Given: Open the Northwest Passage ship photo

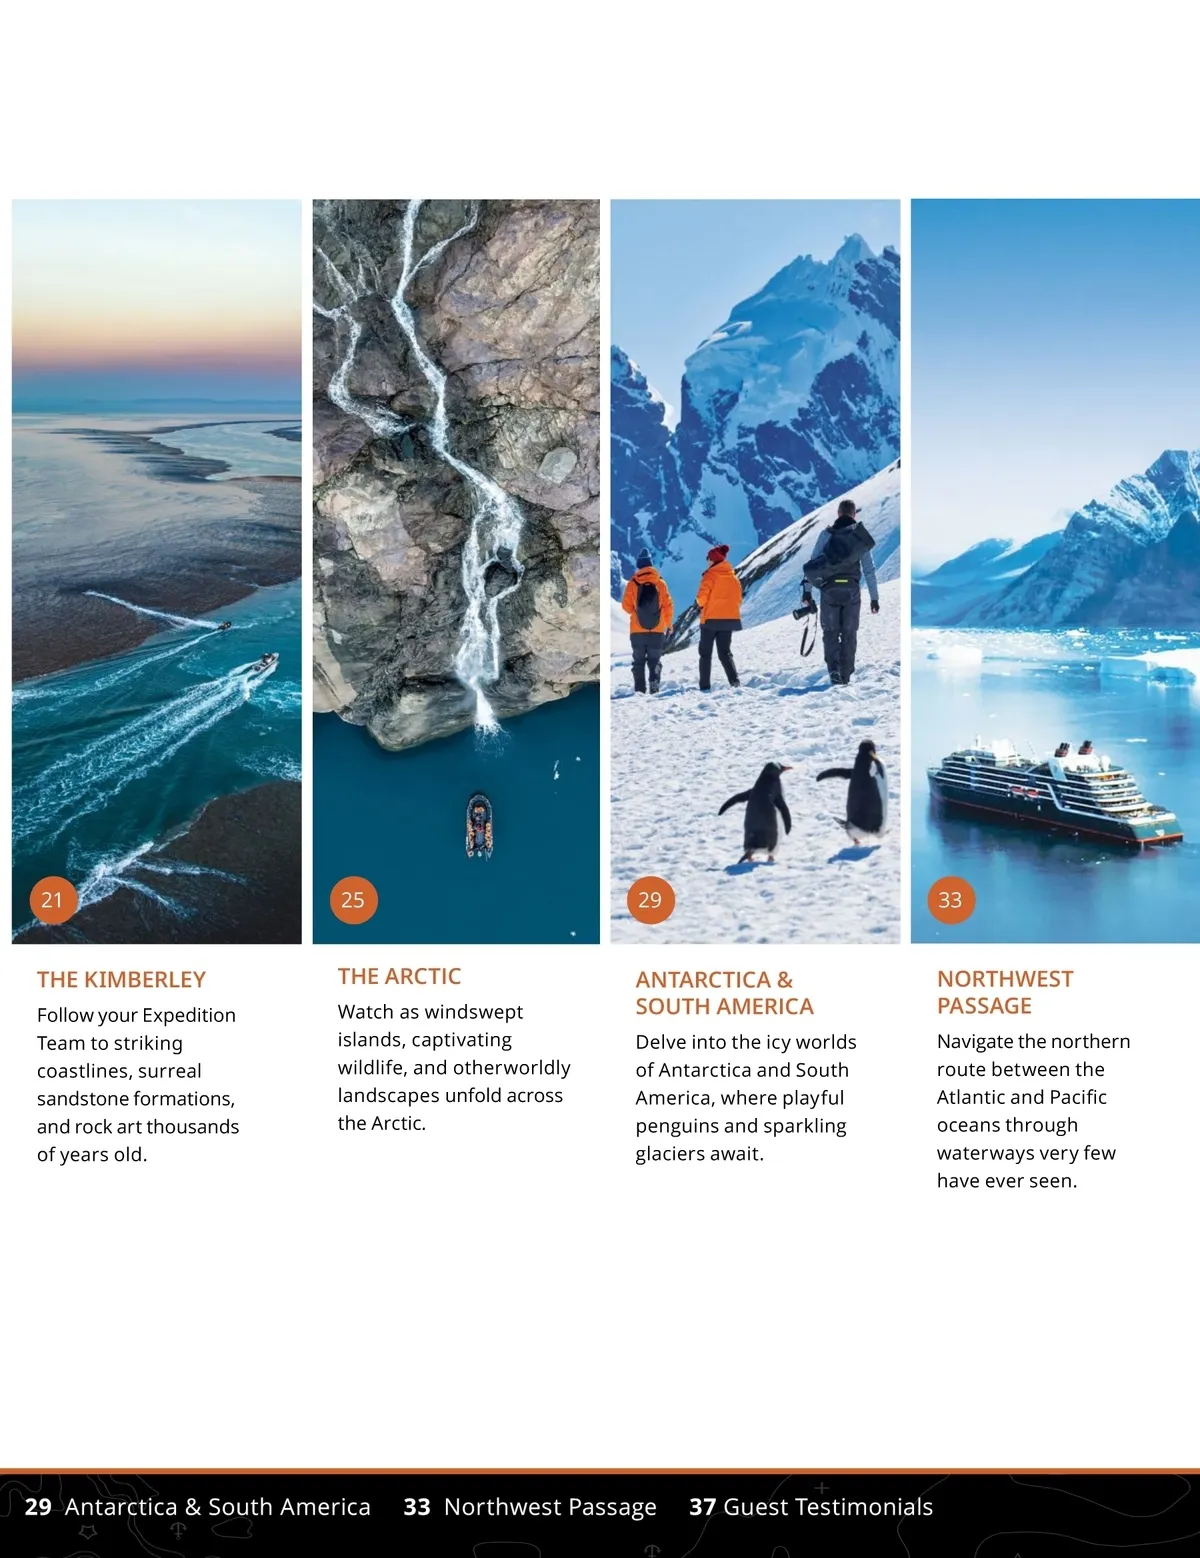Looking at the screenshot, I should (1055, 571).
